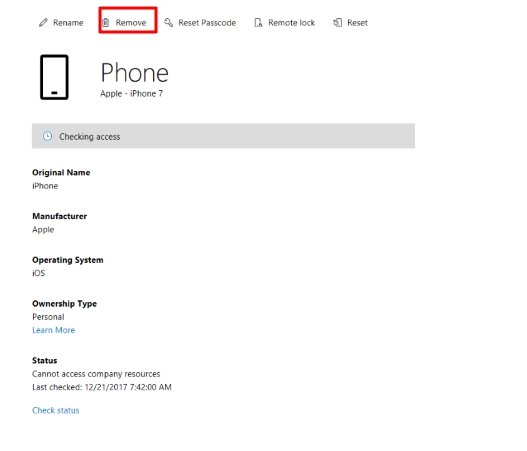Select the Rename label in toolbar
Screen dimensions: 527x451
(x=68, y=23)
